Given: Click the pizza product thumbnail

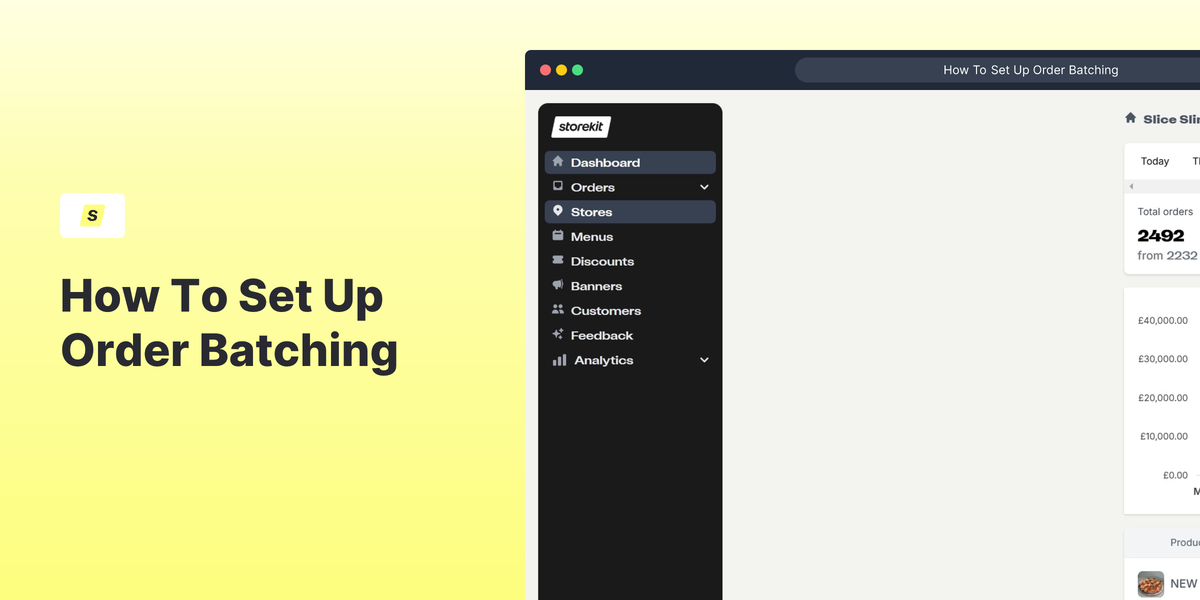Looking at the screenshot, I should (1150, 584).
